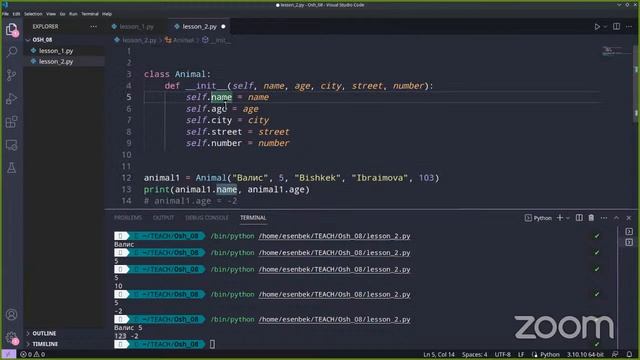Change LF end-of-line sequence
This screenshot has width=640, height=360.
tap(521, 354)
